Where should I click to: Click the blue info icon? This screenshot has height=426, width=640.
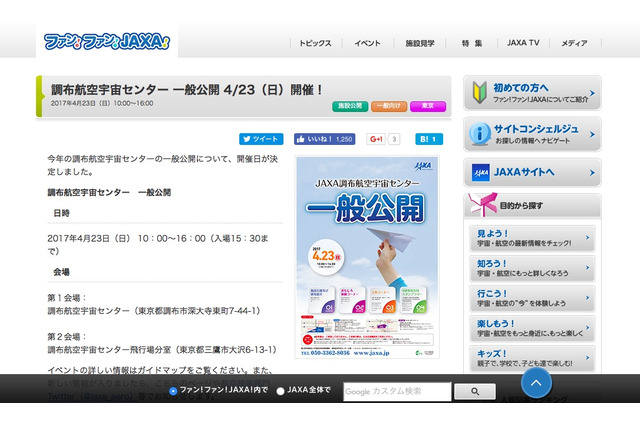480,133
